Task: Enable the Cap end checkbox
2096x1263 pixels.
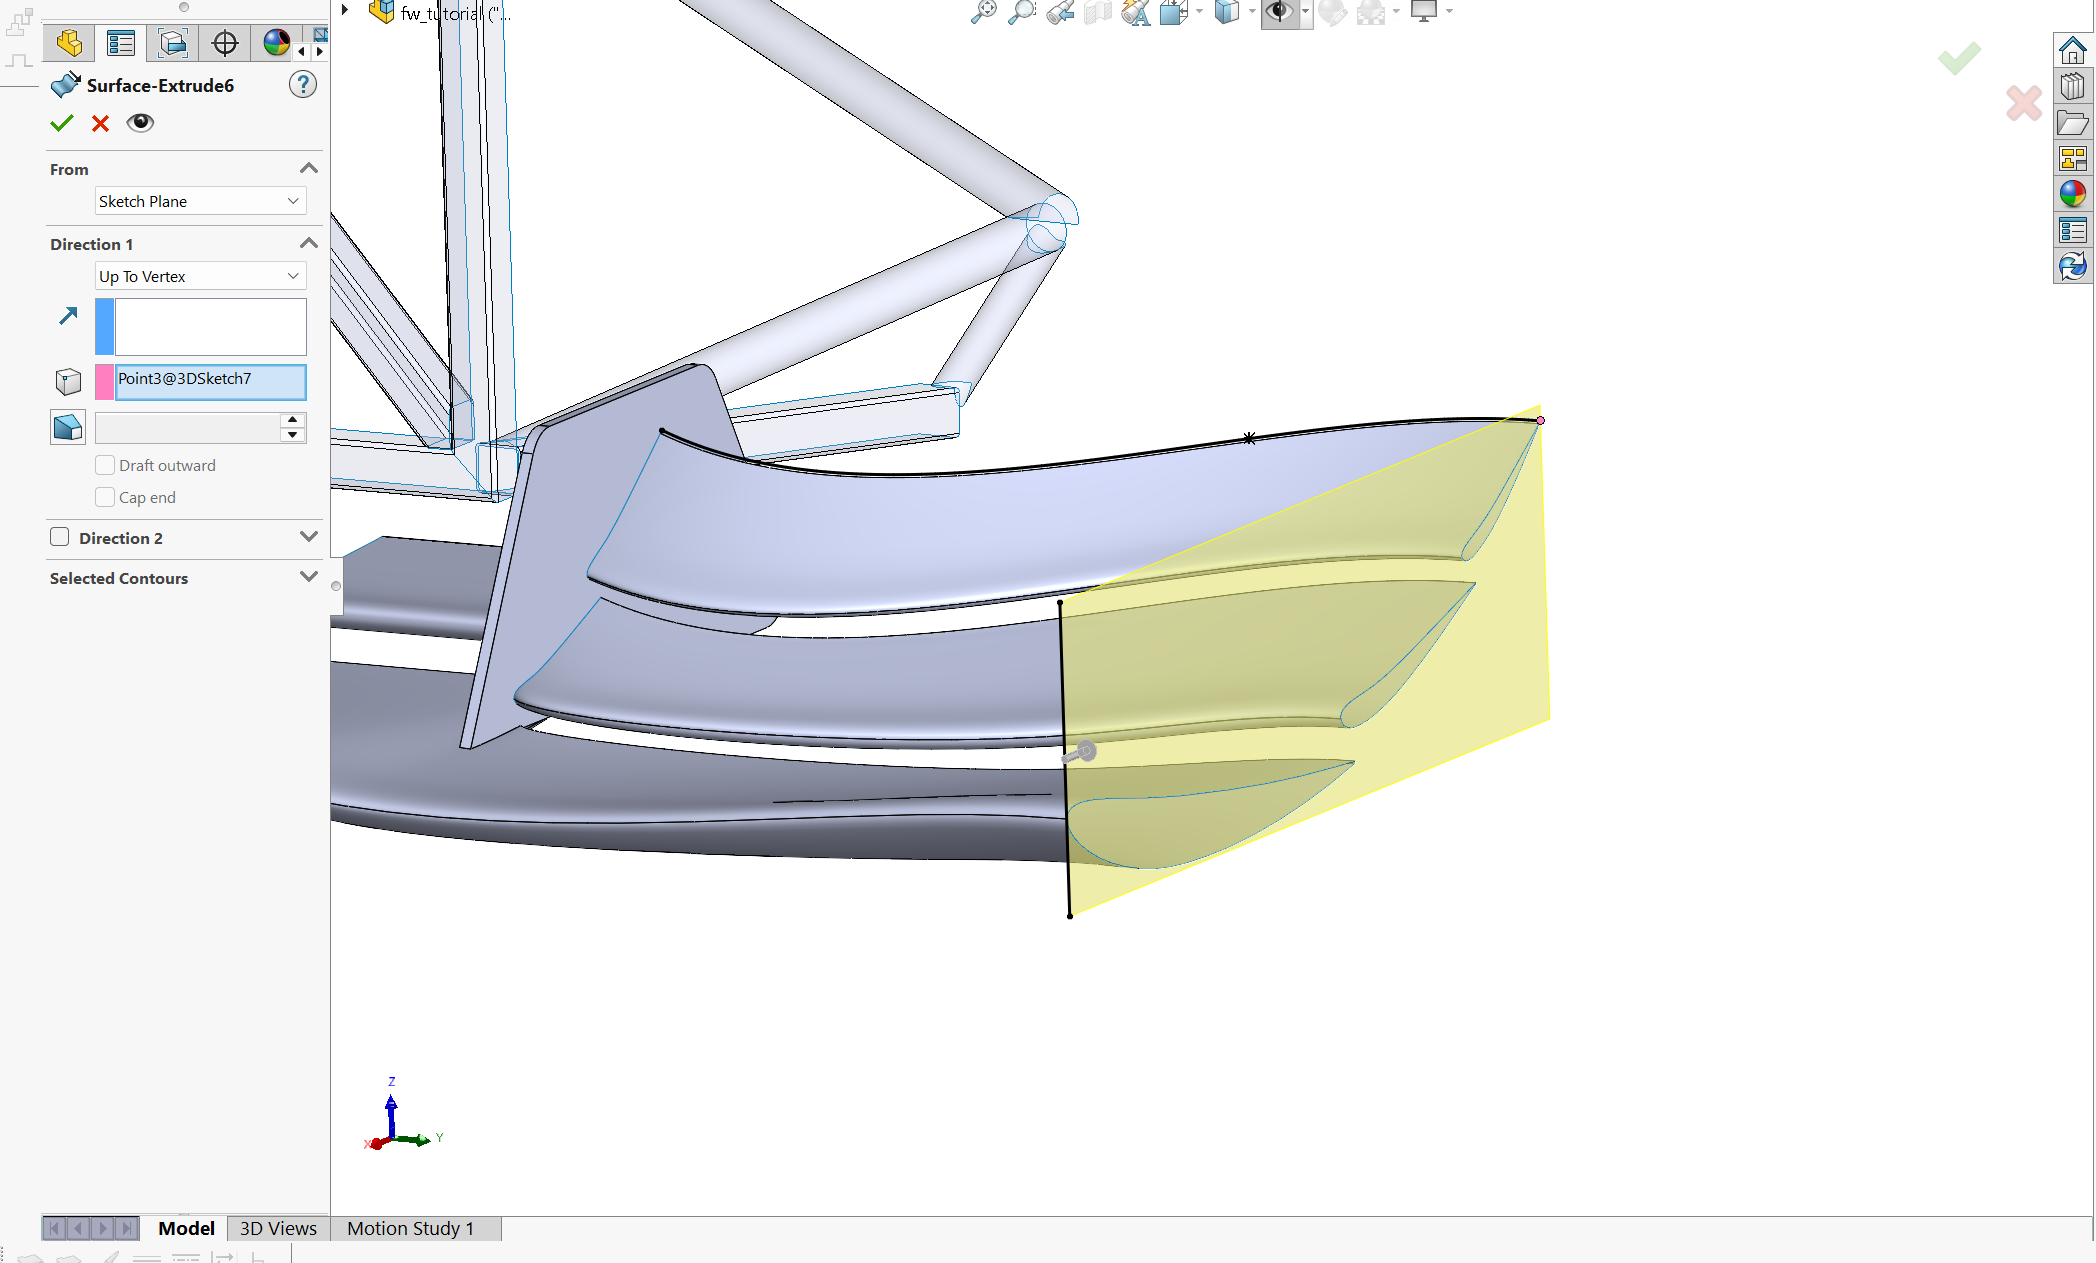Action: (x=105, y=497)
